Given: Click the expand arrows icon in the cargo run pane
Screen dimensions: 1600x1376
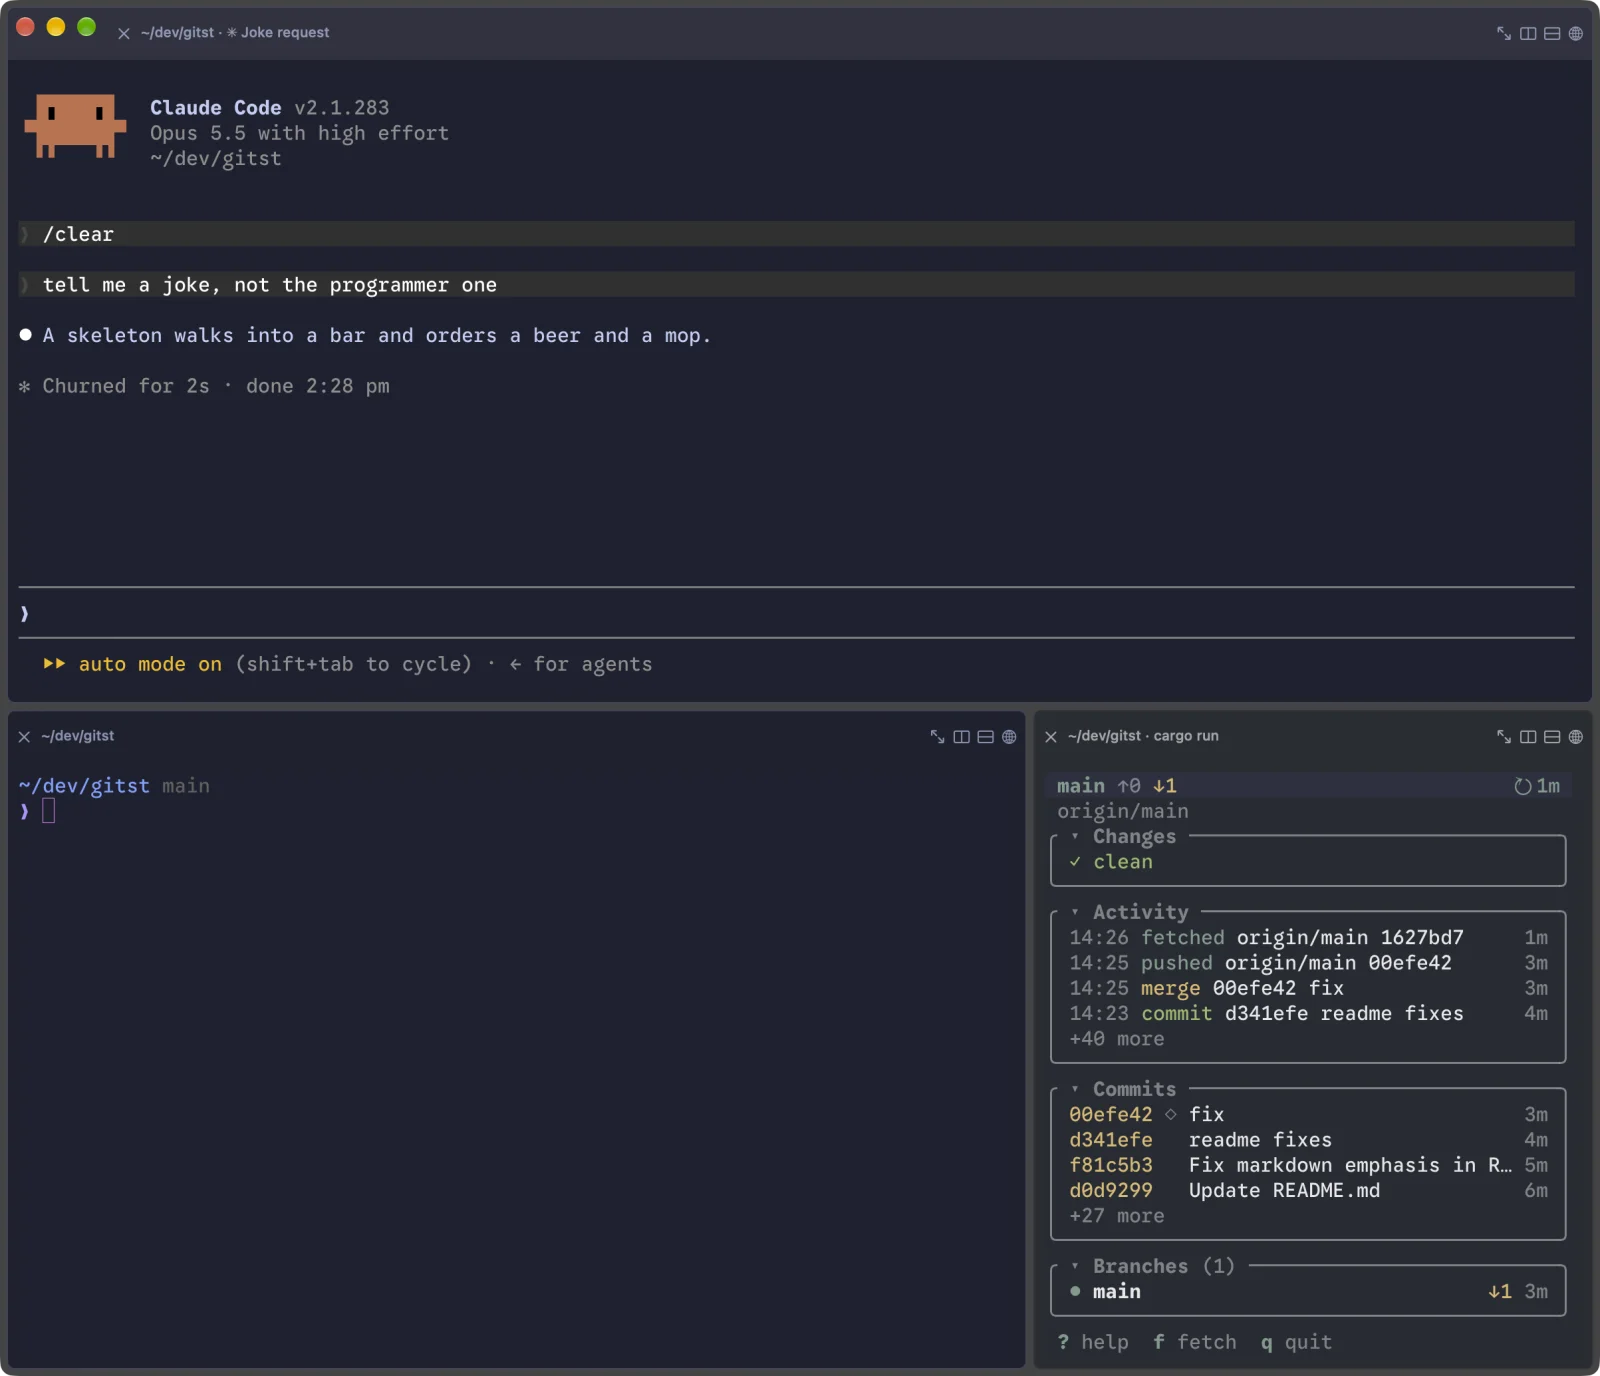Looking at the screenshot, I should pyautogui.click(x=1504, y=736).
